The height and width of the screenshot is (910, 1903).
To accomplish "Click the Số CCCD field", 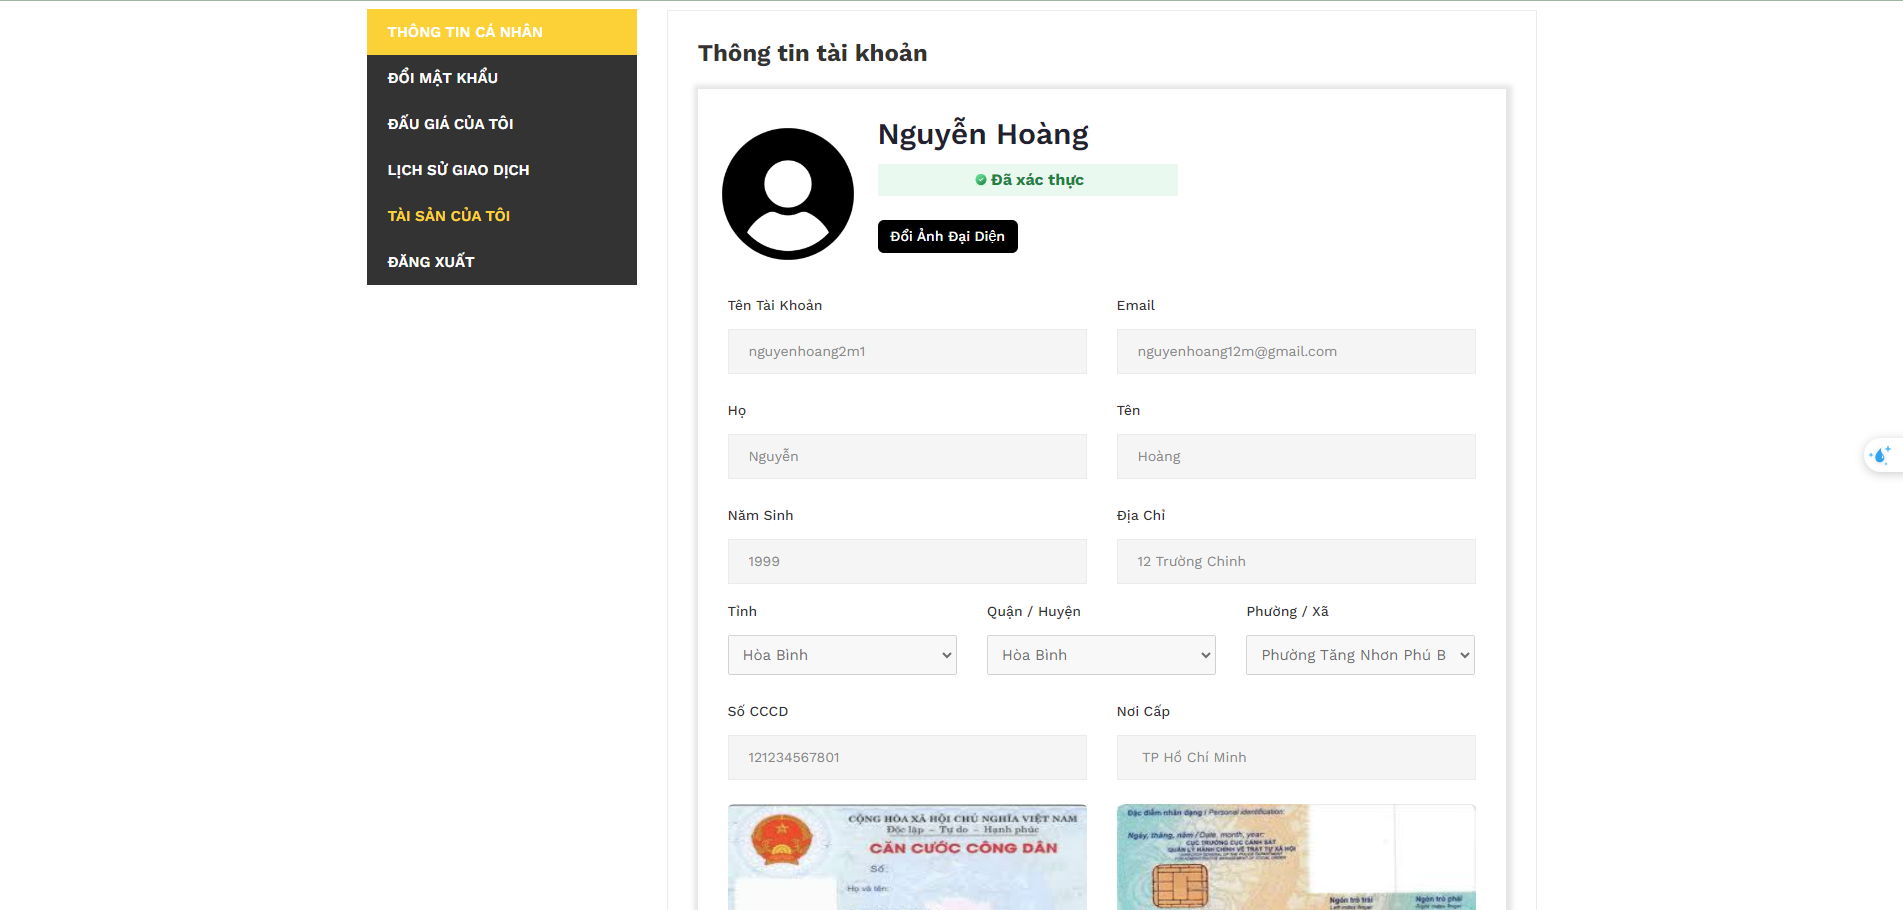I will click(x=907, y=758).
